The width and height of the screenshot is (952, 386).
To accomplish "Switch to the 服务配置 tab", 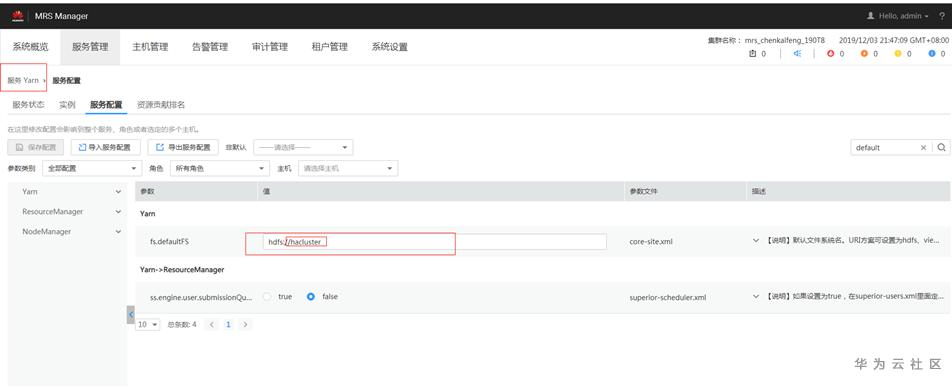I will pyautogui.click(x=106, y=104).
